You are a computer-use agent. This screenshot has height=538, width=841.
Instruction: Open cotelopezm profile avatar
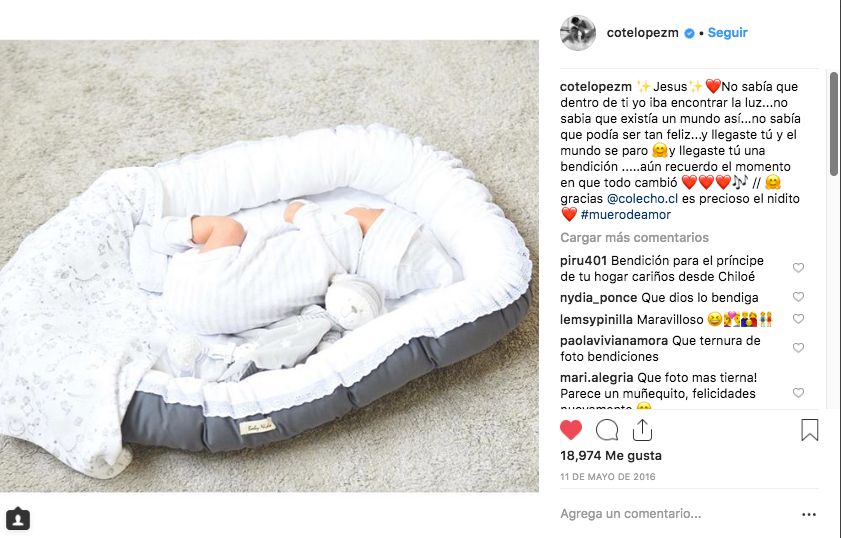click(x=578, y=33)
